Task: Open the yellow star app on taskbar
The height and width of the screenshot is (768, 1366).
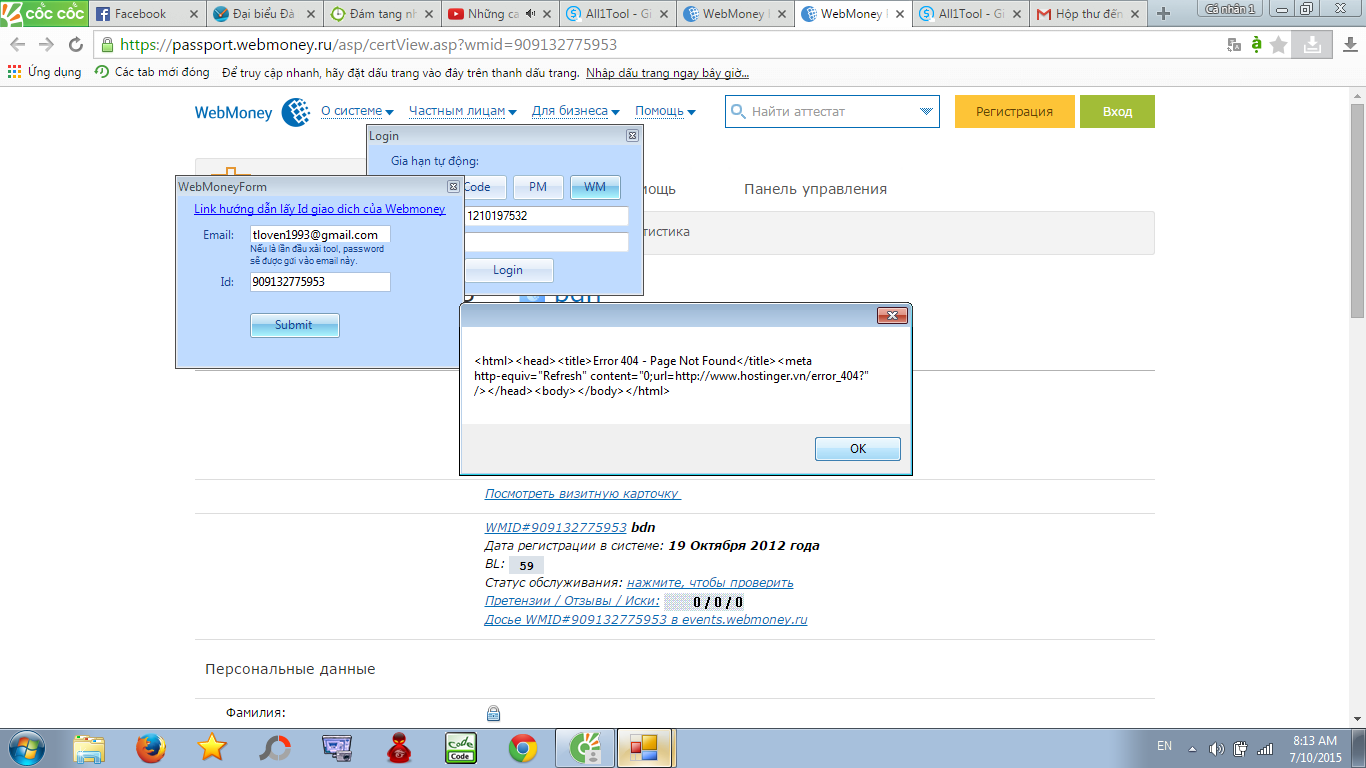Action: coord(212,747)
